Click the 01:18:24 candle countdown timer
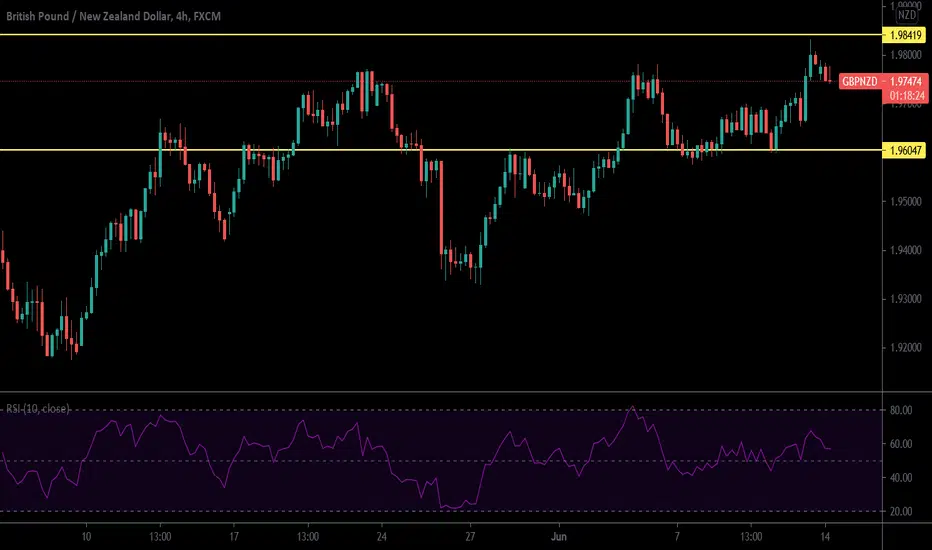Screen dimensions: 932x550 coord(907,96)
